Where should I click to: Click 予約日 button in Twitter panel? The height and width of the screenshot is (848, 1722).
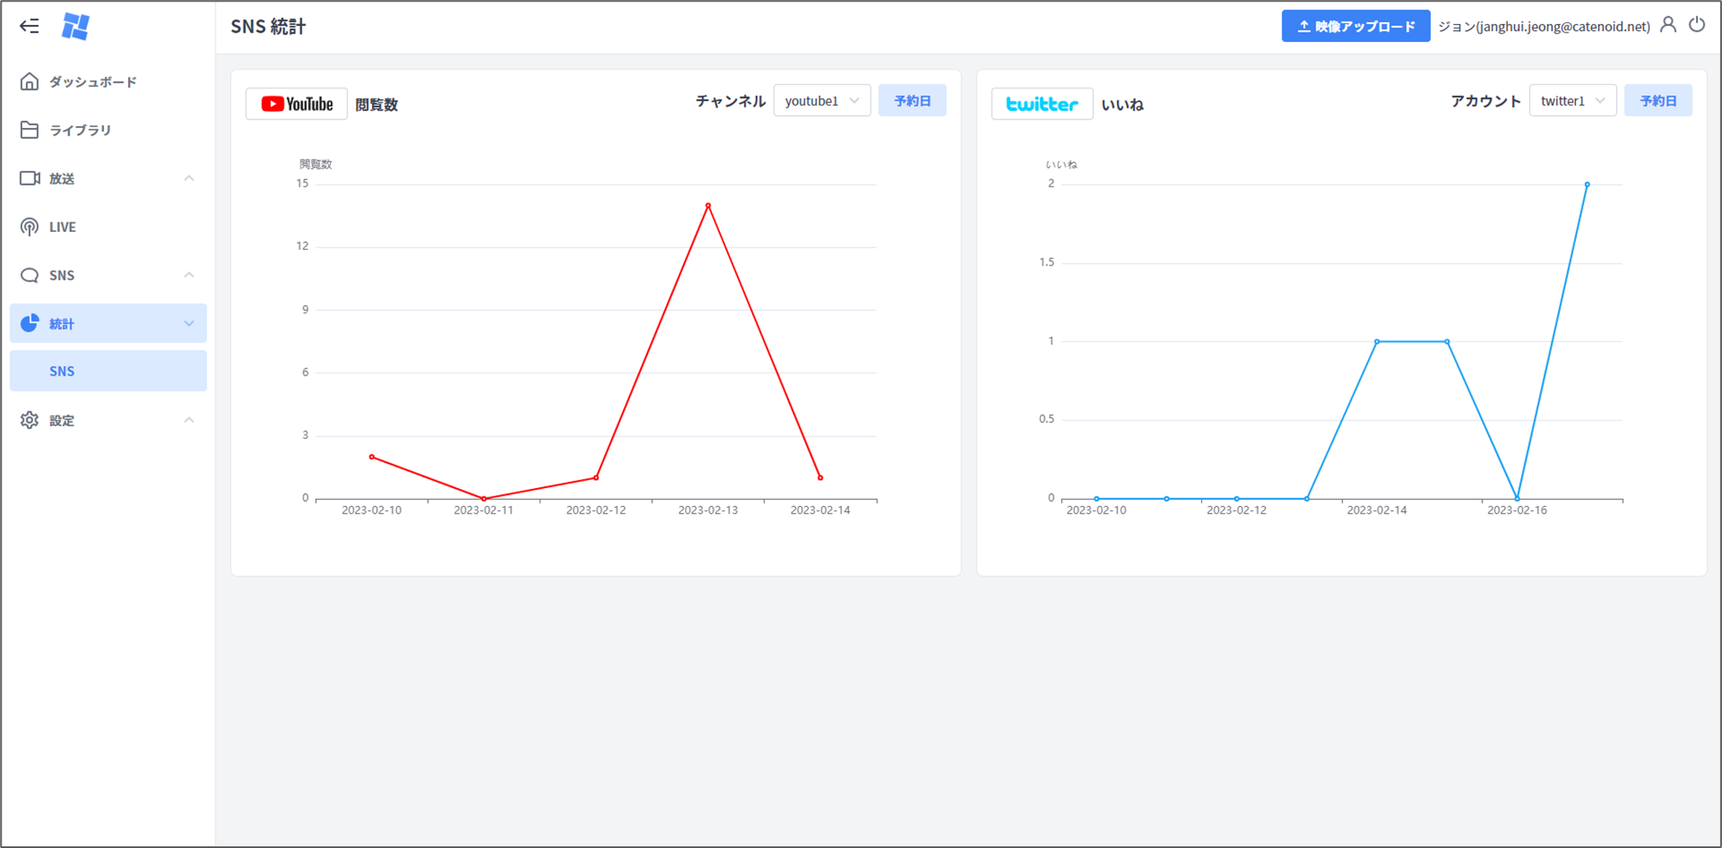[x=1658, y=101]
